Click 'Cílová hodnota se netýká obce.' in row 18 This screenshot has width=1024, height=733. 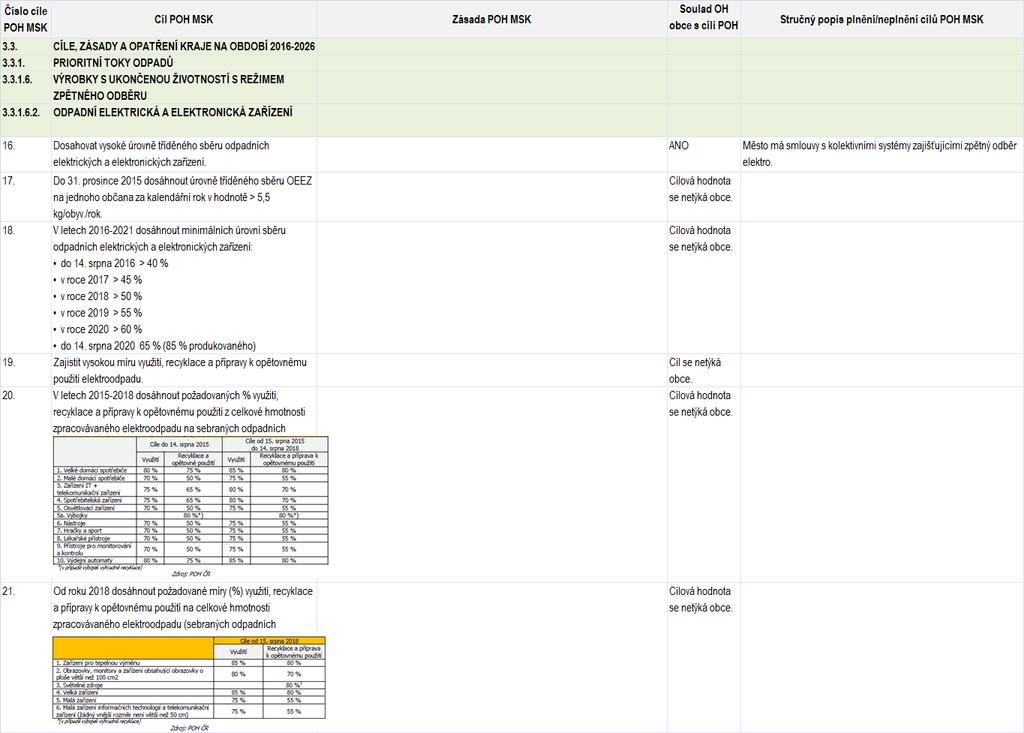(700, 238)
